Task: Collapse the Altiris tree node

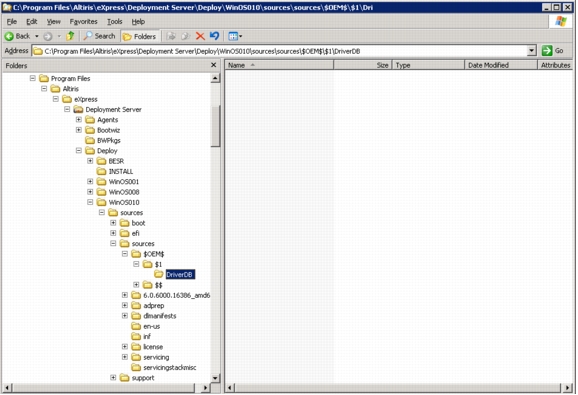Action: [x=44, y=88]
